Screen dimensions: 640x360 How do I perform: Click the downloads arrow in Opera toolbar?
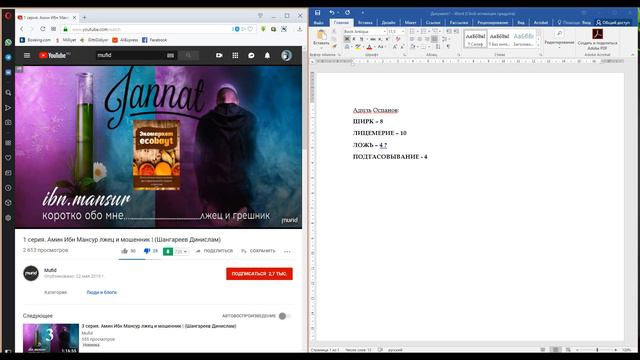point(299,29)
